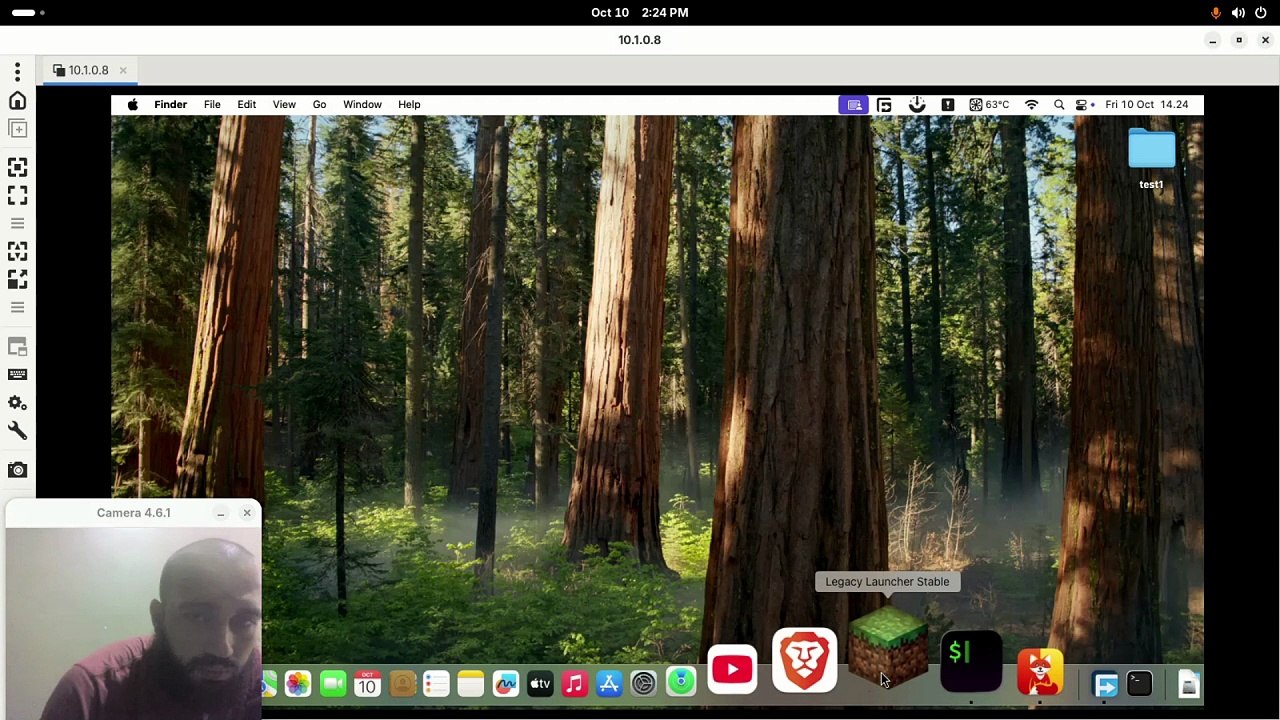
Task: Open Calendar from the Dock
Action: click(367, 683)
